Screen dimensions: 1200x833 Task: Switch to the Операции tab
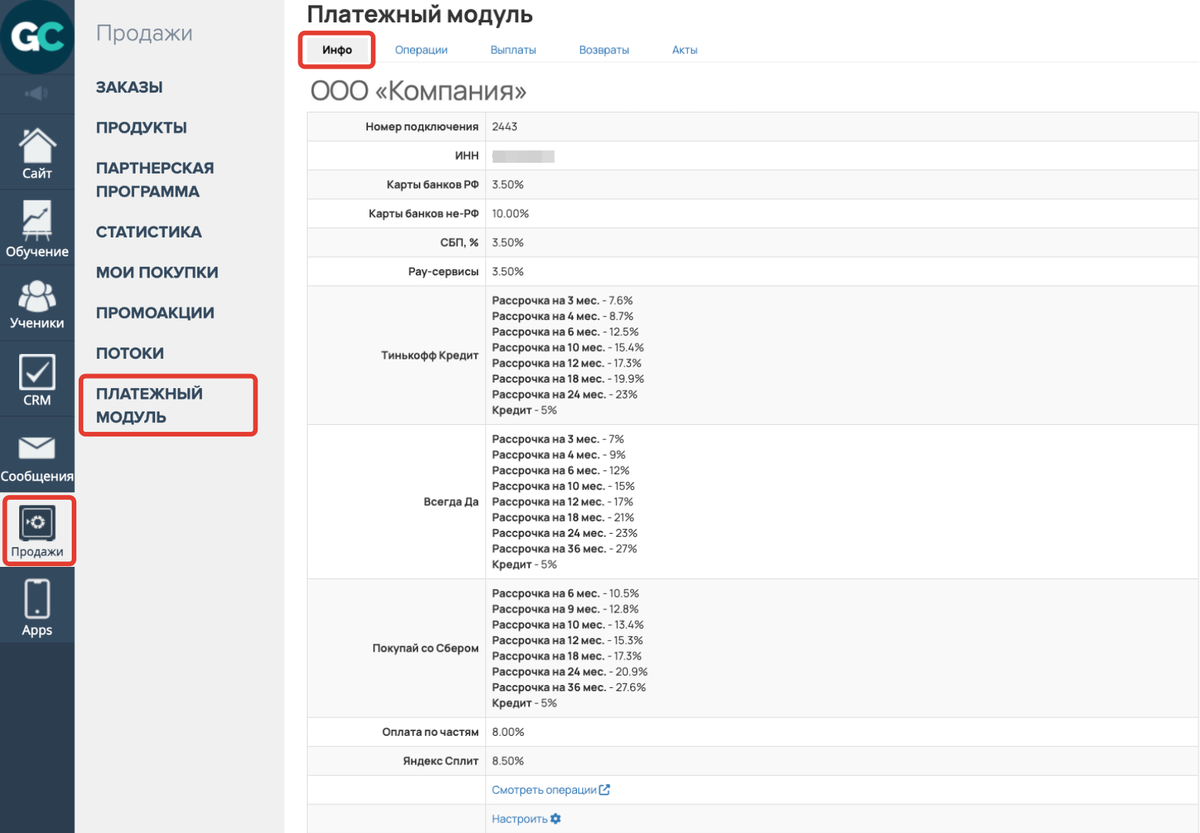point(421,50)
